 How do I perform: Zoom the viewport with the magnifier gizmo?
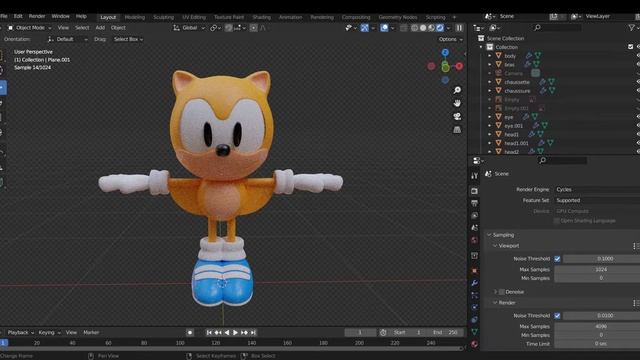coord(457,90)
